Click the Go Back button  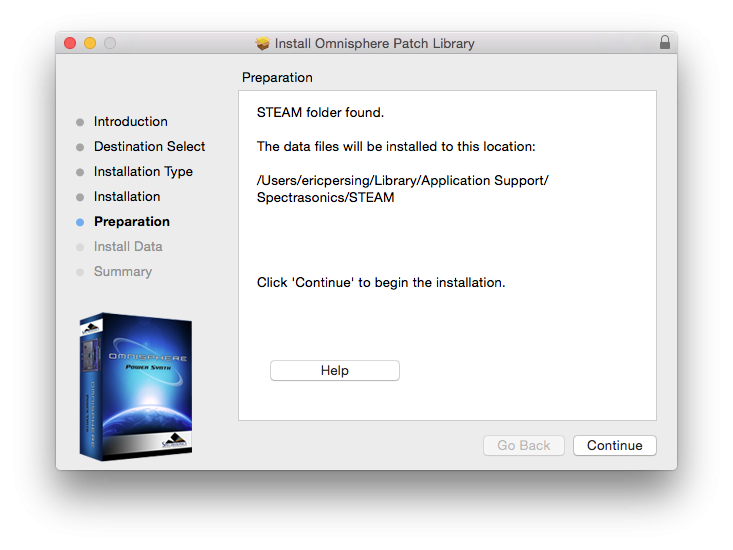click(524, 445)
